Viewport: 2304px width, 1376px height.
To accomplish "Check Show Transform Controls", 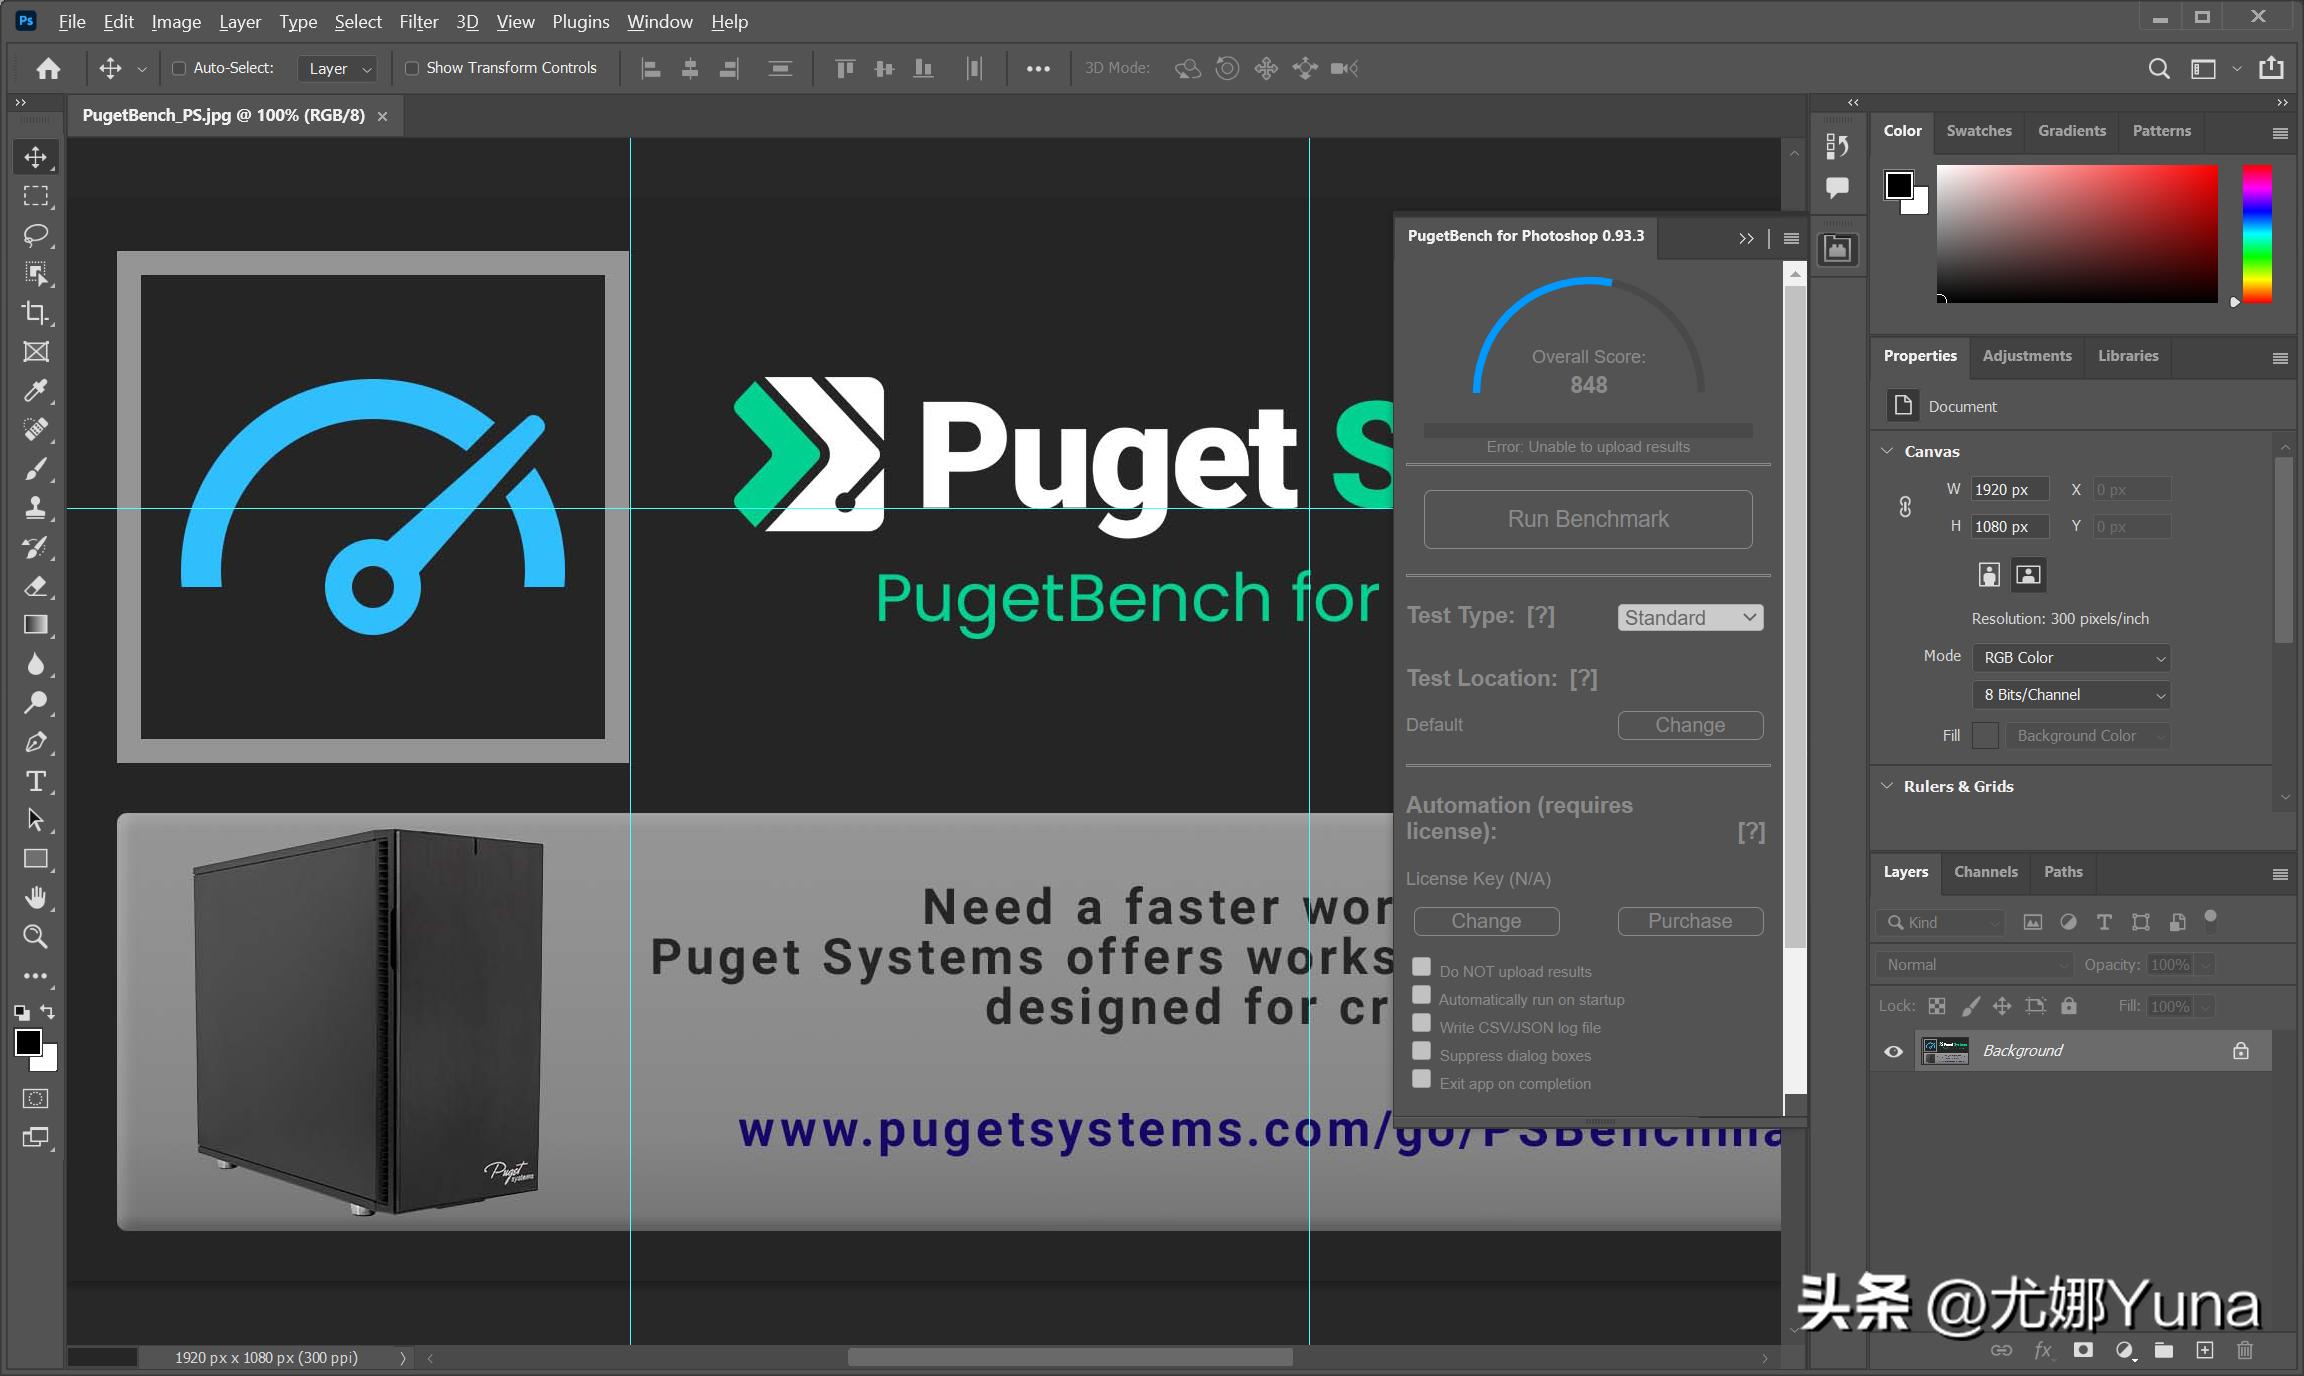I will click(x=412, y=68).
